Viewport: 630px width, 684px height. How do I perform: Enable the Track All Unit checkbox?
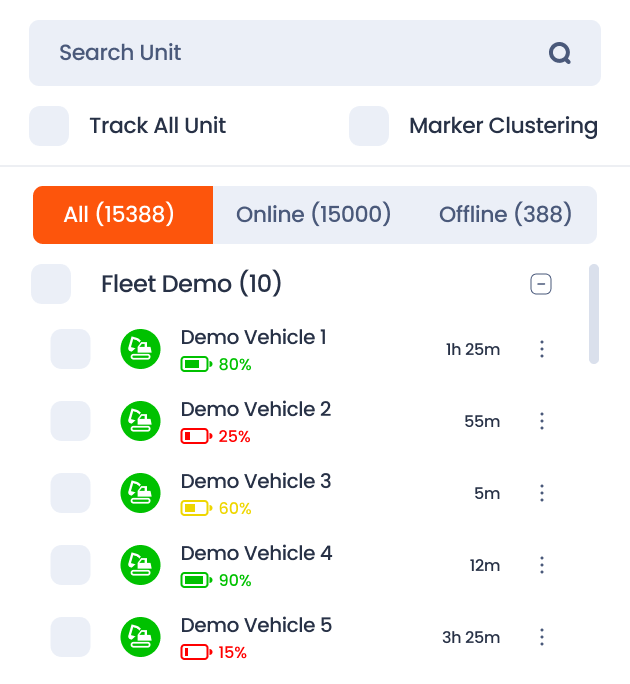[x=49, y=126]
